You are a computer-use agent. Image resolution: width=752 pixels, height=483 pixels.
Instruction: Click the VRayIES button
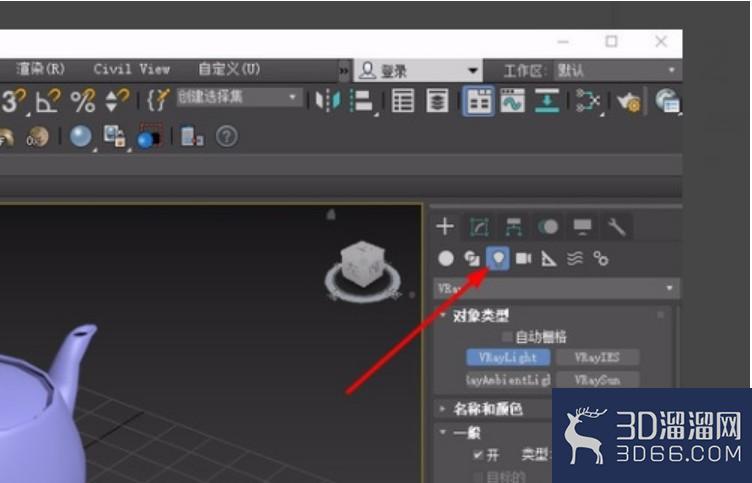coord(597,357)
